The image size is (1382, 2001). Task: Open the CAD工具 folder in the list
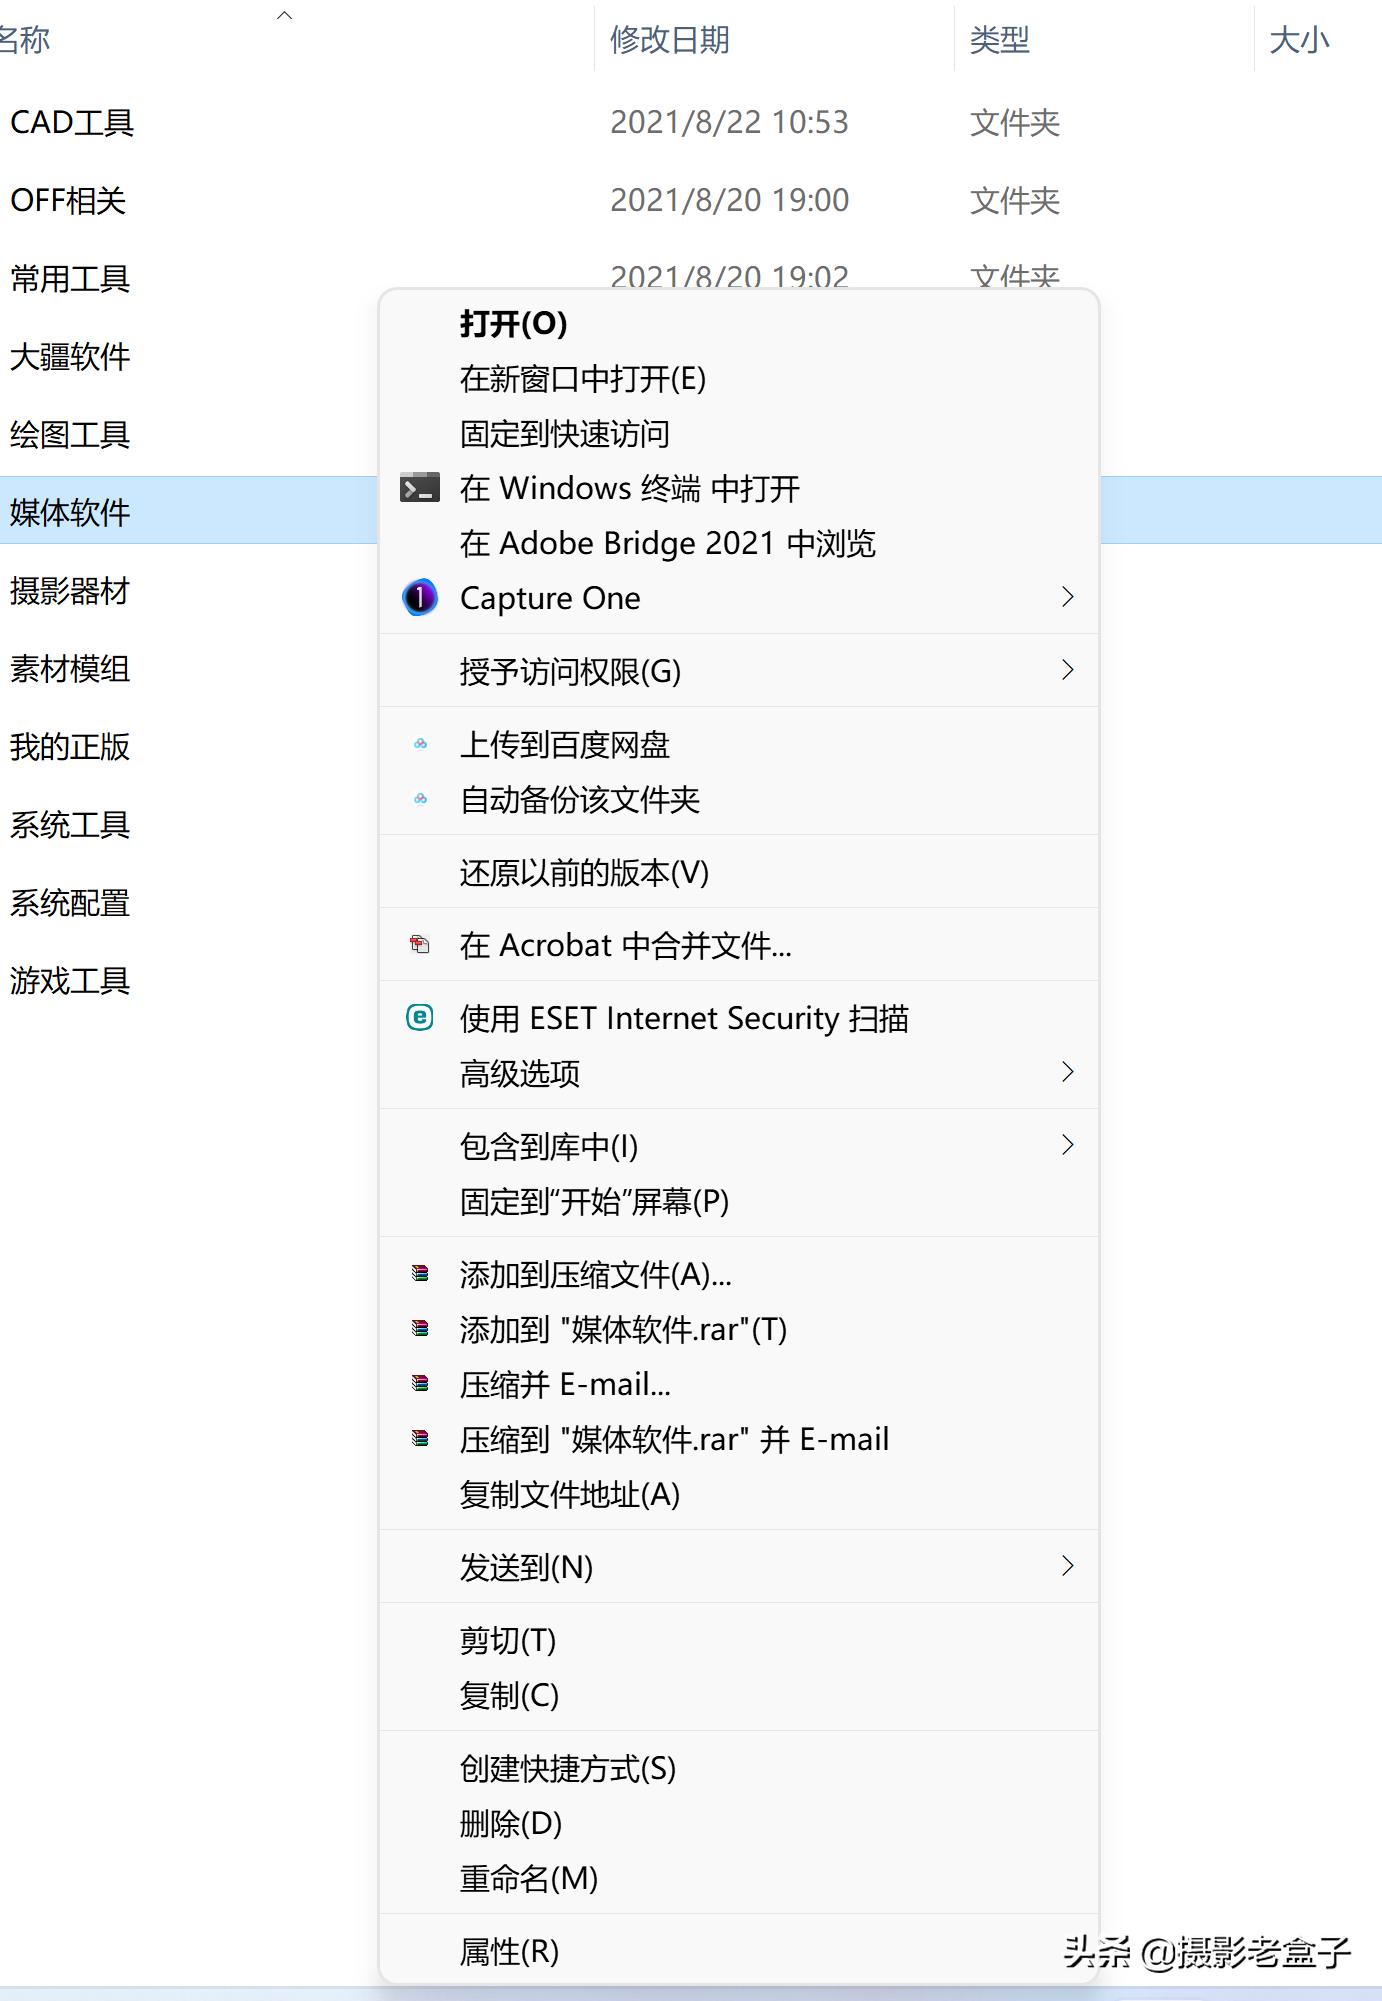[73, 122]
